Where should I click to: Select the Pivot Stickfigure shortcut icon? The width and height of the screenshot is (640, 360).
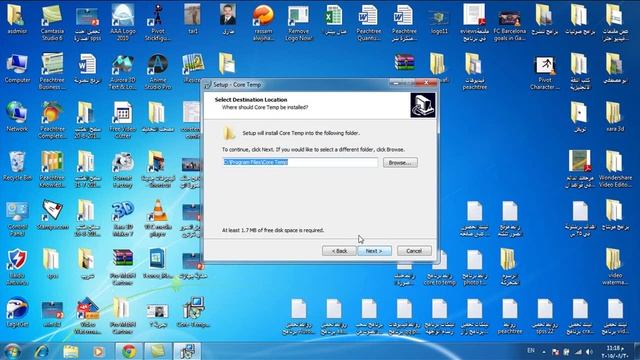[158, 22]
